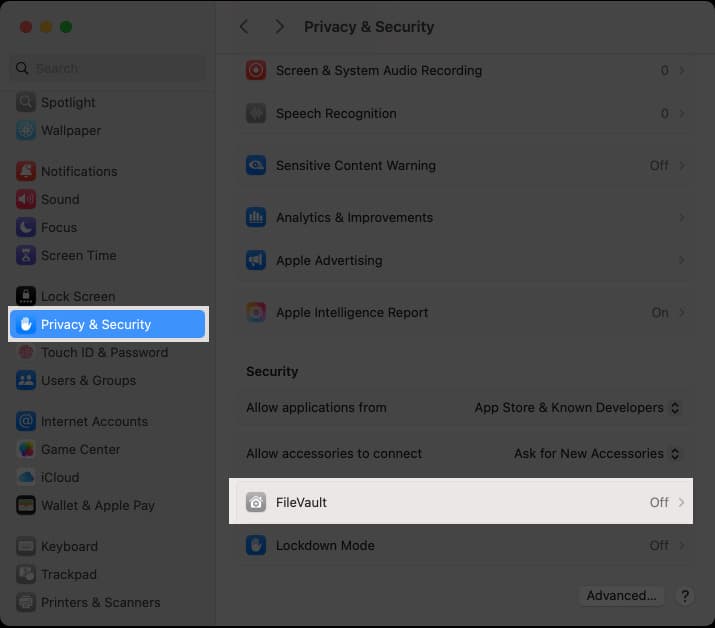This screenshot has width=715, height=628.
Task: Click the Game Center icon
Action: tap(26, 449)
